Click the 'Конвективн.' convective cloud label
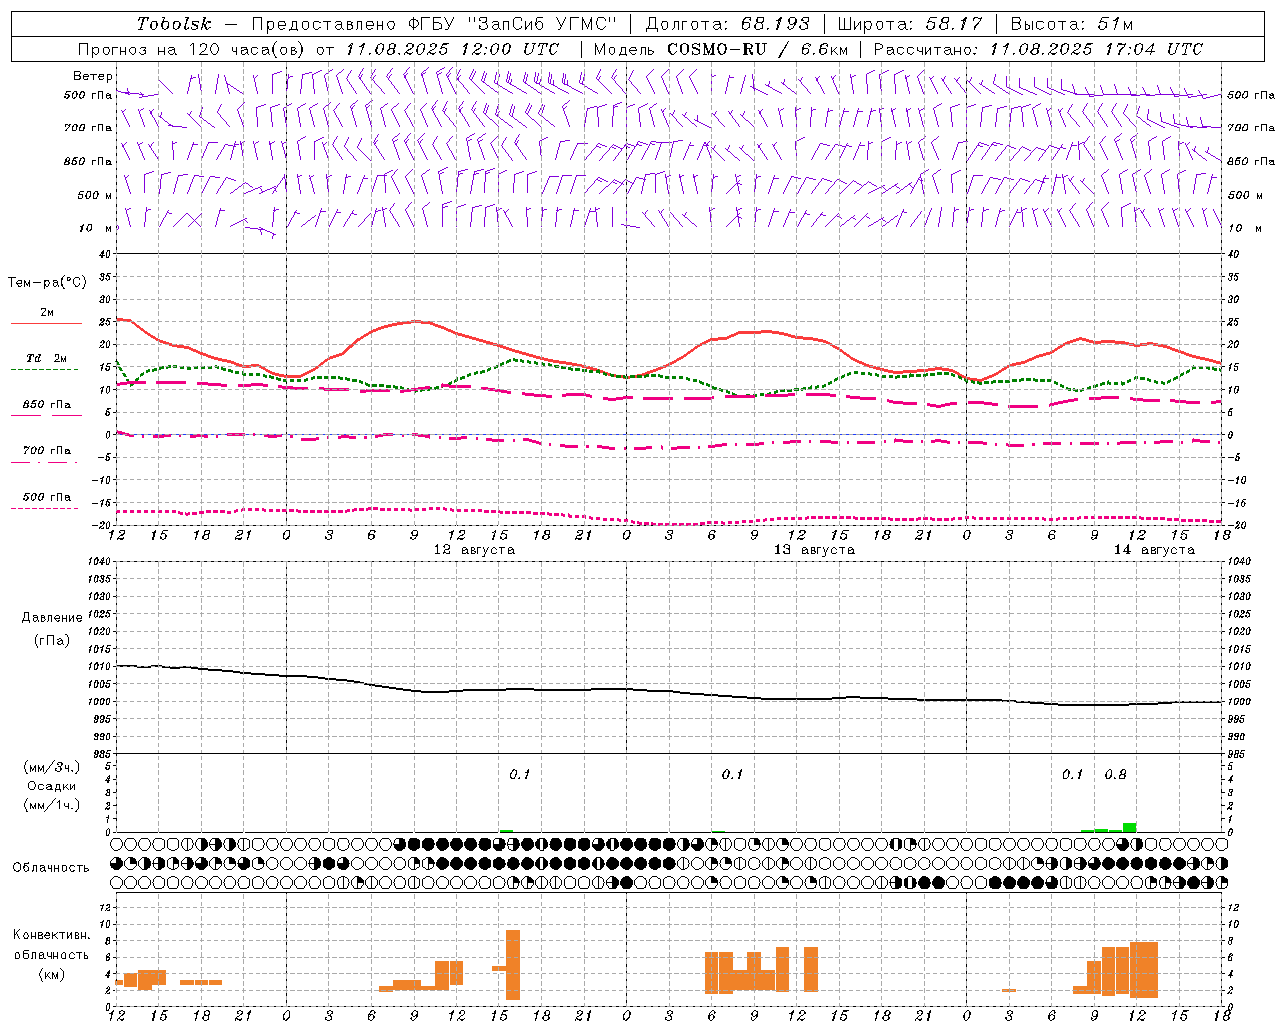1280x1024 pixels. [52, 935]
